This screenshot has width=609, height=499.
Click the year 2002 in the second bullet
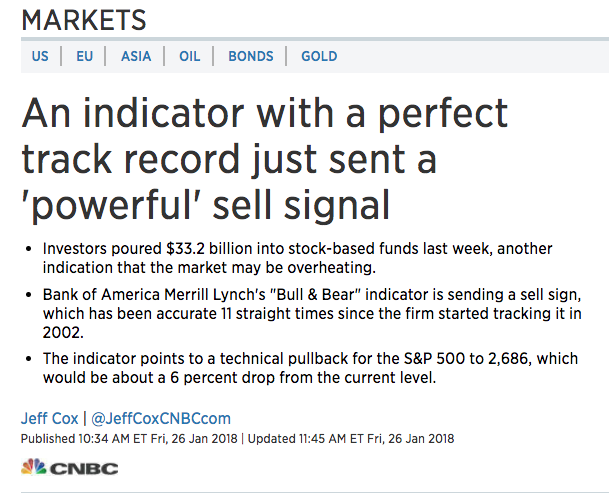point(62,333)
